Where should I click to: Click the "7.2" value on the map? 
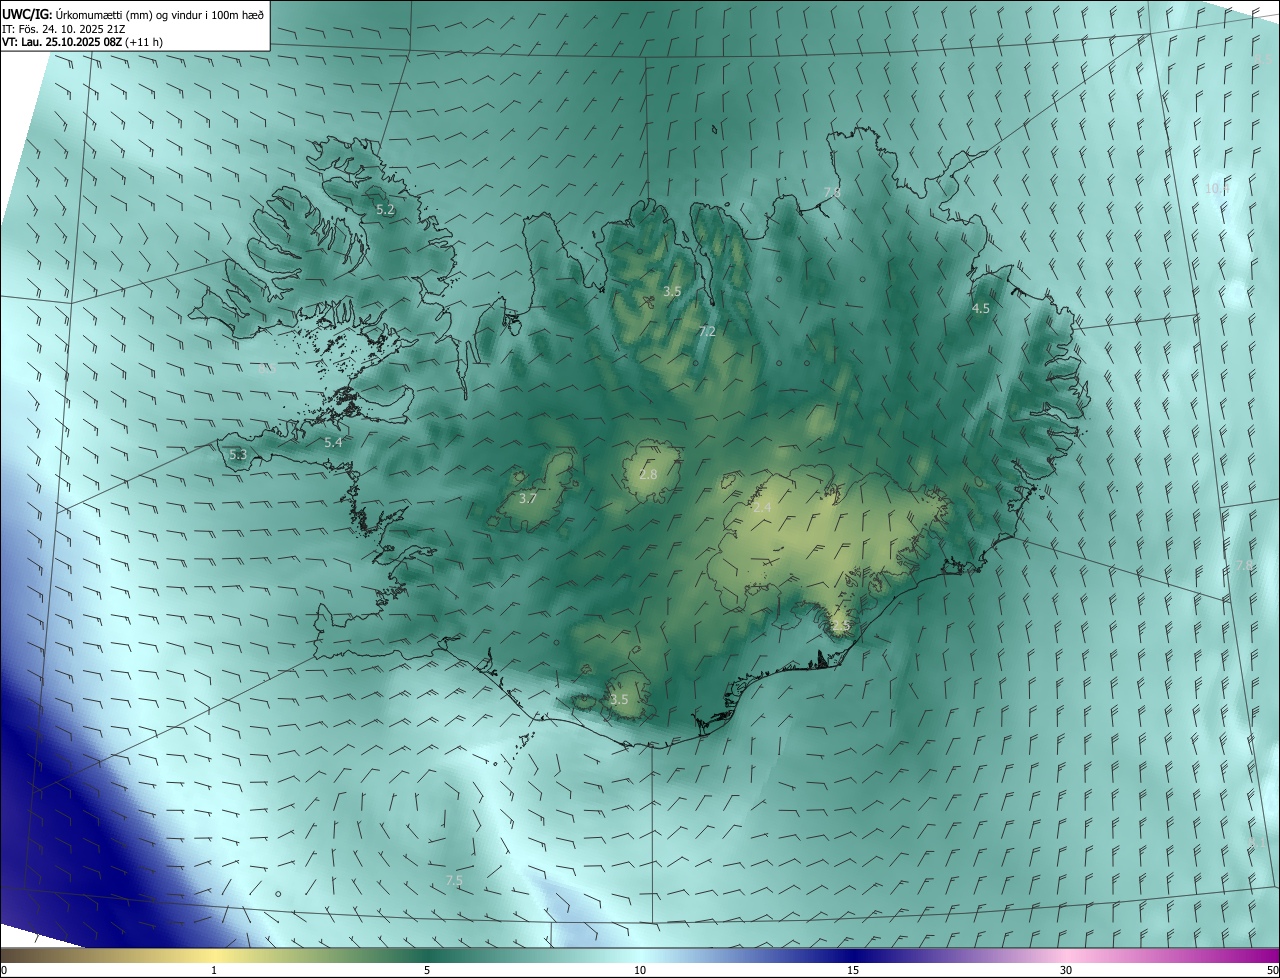tap(707, 331)
